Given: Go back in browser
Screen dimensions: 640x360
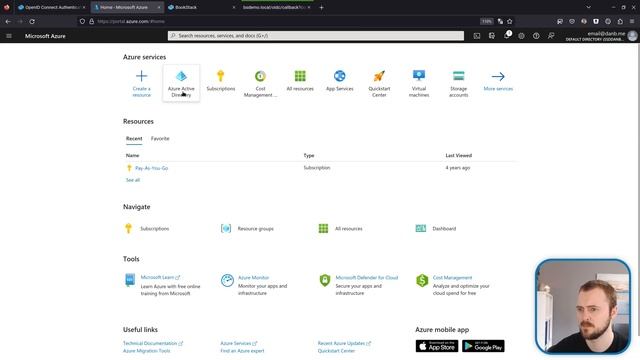Looking at the screenshot, I should [x=8, y=21].
